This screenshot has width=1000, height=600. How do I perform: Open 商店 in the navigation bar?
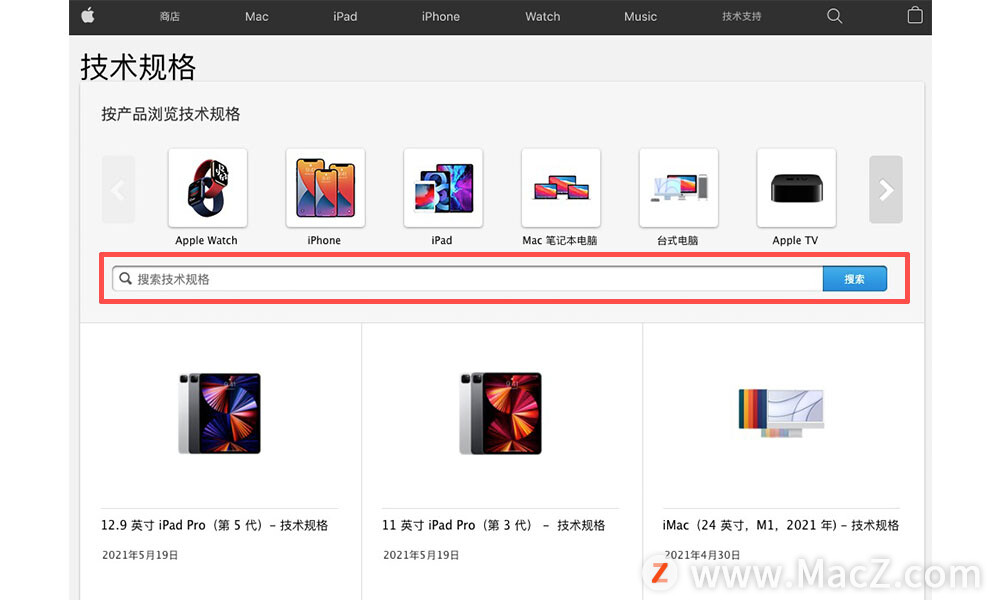[170, 17]
